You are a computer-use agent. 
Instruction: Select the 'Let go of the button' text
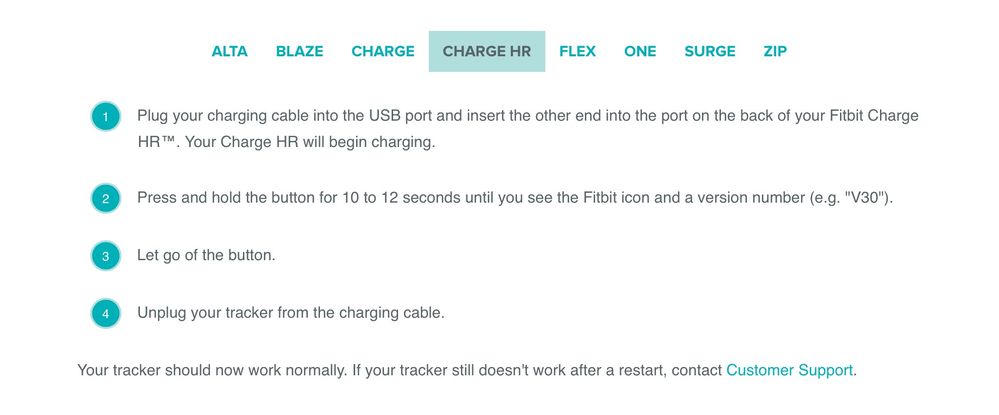(x=206, y=256)
